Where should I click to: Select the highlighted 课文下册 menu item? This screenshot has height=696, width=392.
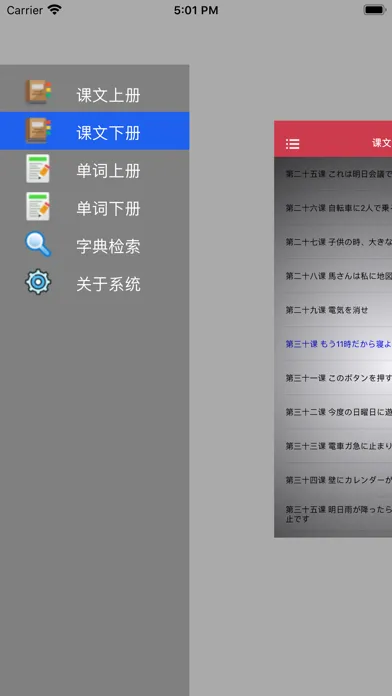95,131
